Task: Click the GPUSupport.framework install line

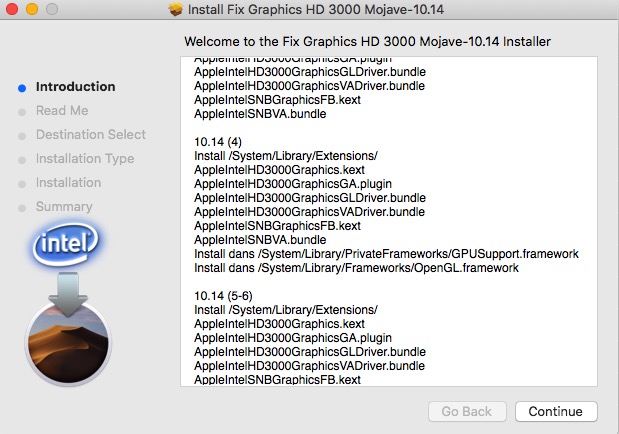Action: point(386,254)
